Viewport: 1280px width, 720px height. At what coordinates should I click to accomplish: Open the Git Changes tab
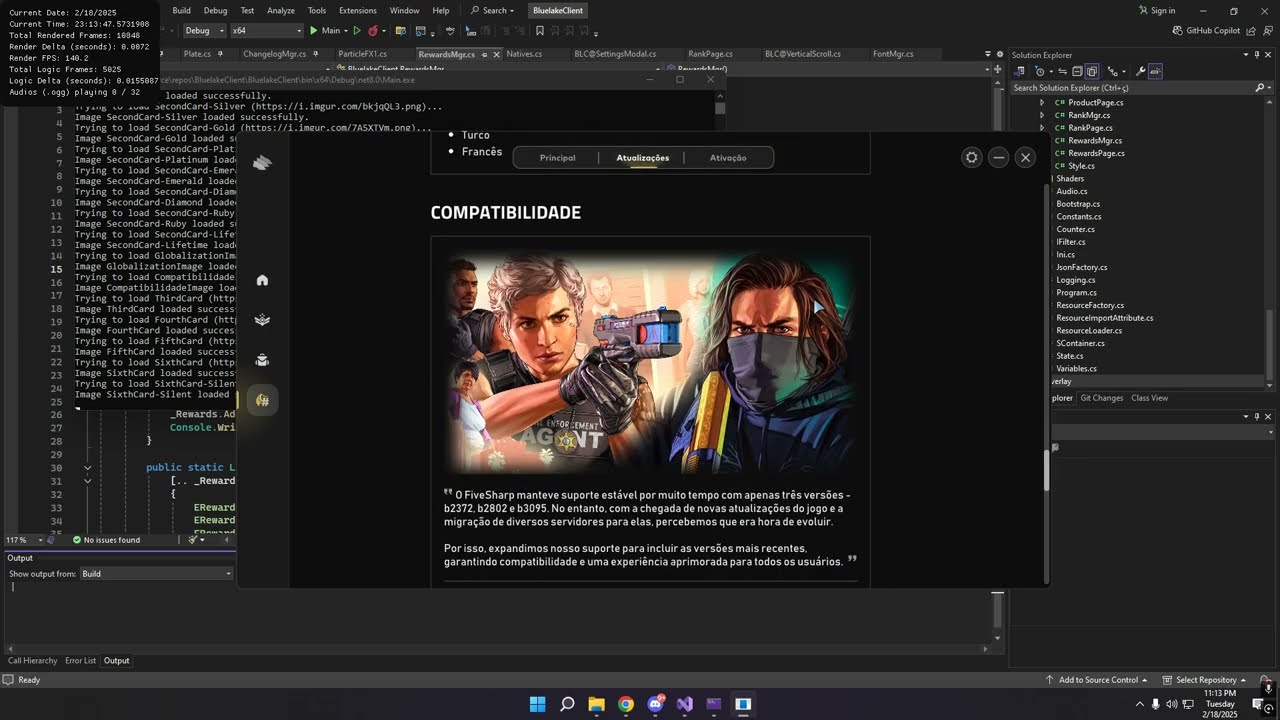1101,398
